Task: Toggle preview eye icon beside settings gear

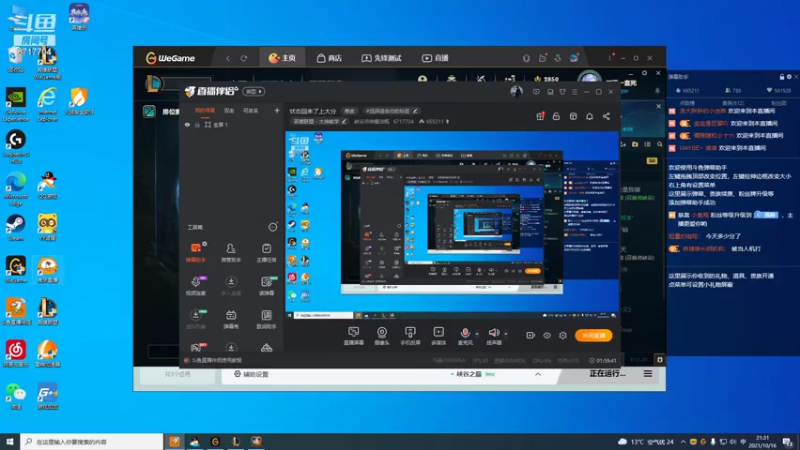Action: point(546,336)
